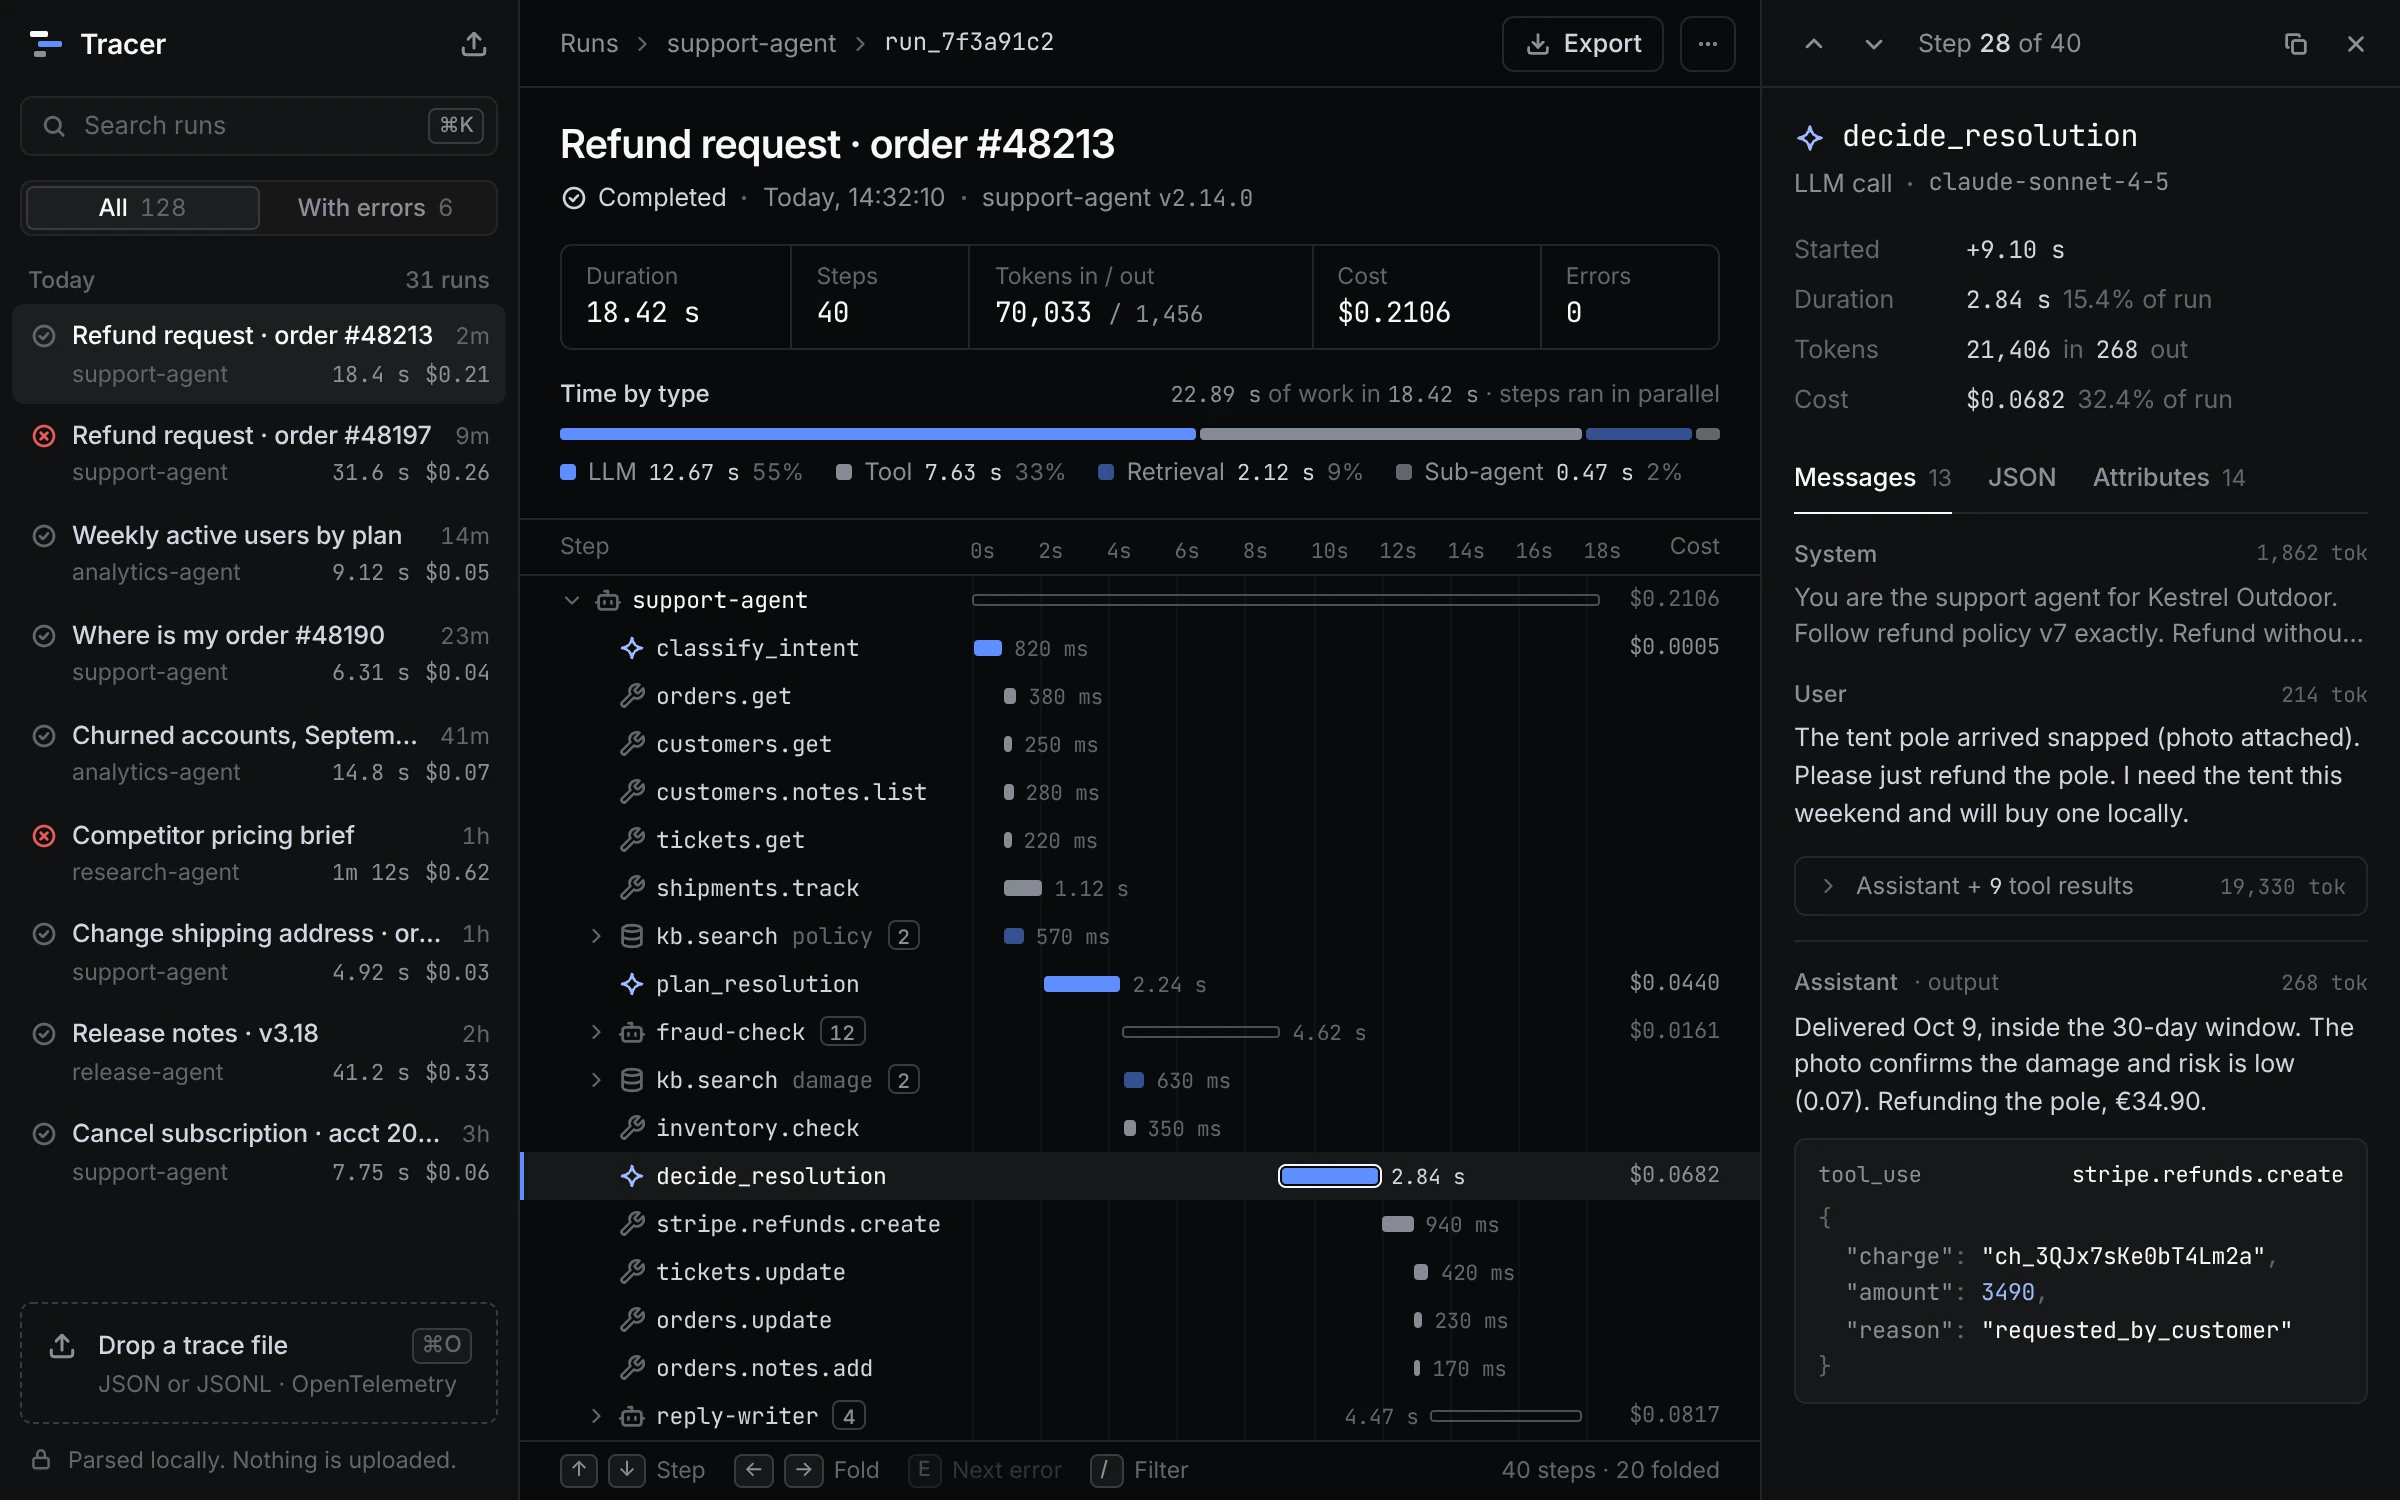Viewport: 2400px width, 1500px height.
Task: Expand the kb.search policy step
Action: [x=596, y=936]
